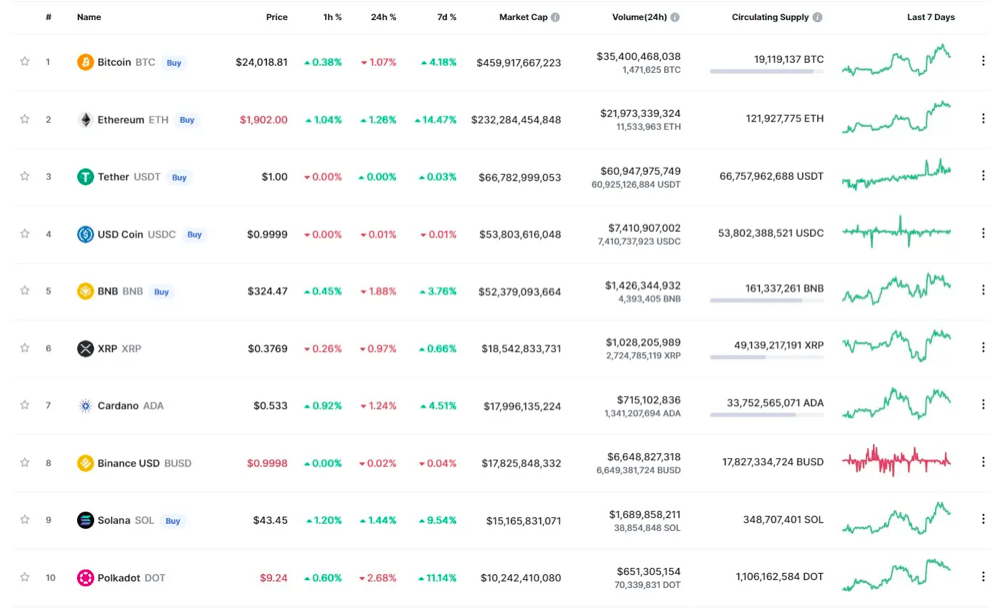The image size is (1000, 608).
Task: Click the Tether coin logo
Action: [85, 177]
